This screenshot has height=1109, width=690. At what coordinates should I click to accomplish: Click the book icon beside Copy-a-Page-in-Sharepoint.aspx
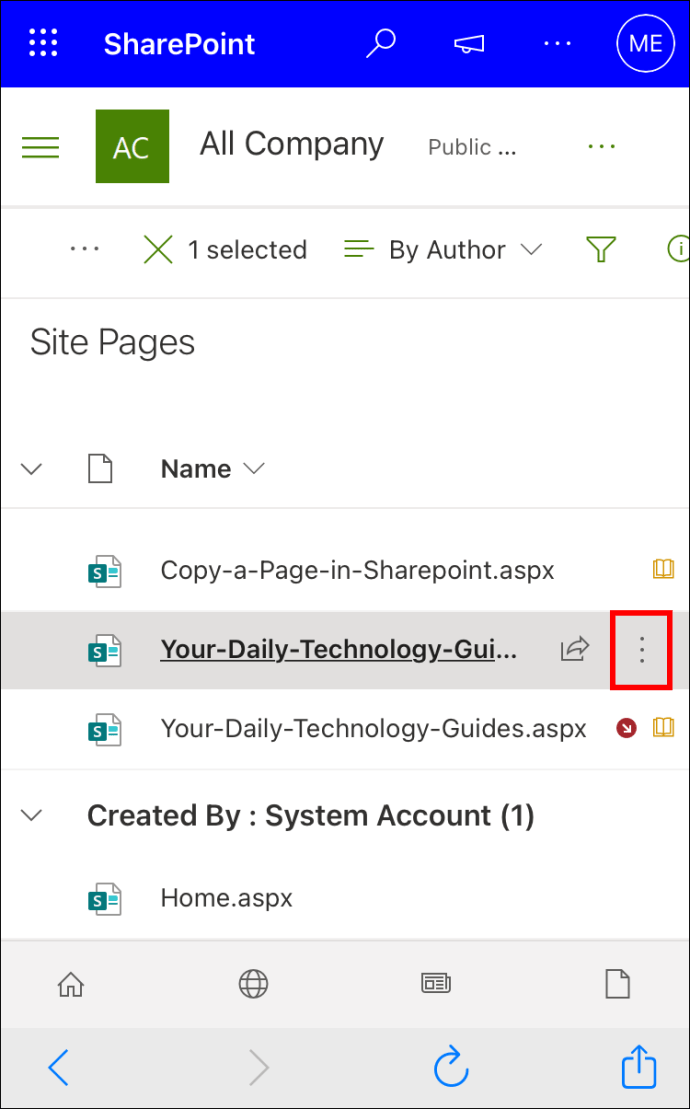[663, 569]
